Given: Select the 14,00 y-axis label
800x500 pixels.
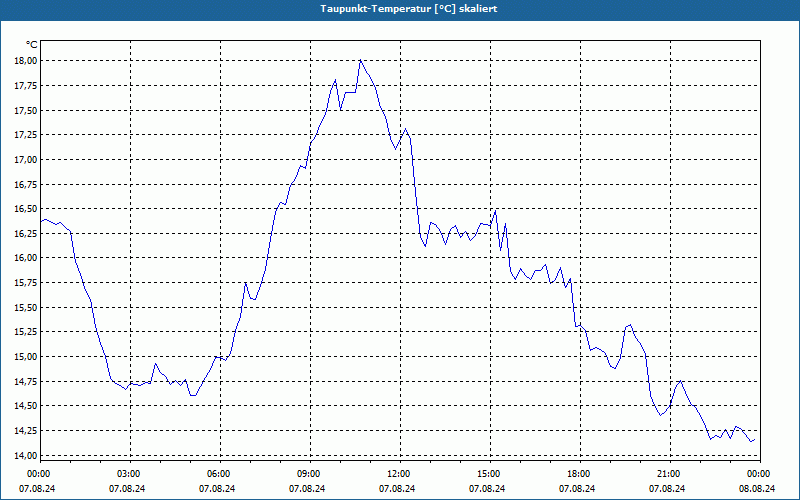Looking at the screenshot, I should pos(27,456).
